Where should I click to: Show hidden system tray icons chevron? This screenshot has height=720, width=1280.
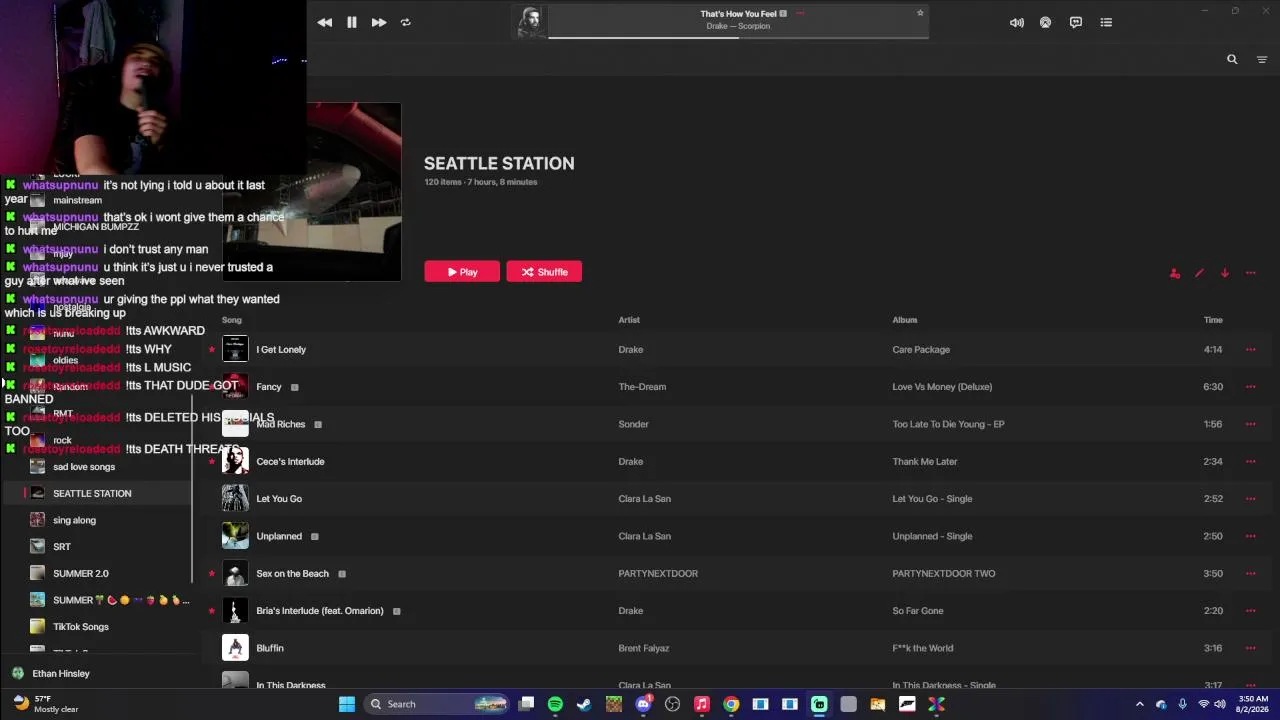click(x=1139, y=704)
